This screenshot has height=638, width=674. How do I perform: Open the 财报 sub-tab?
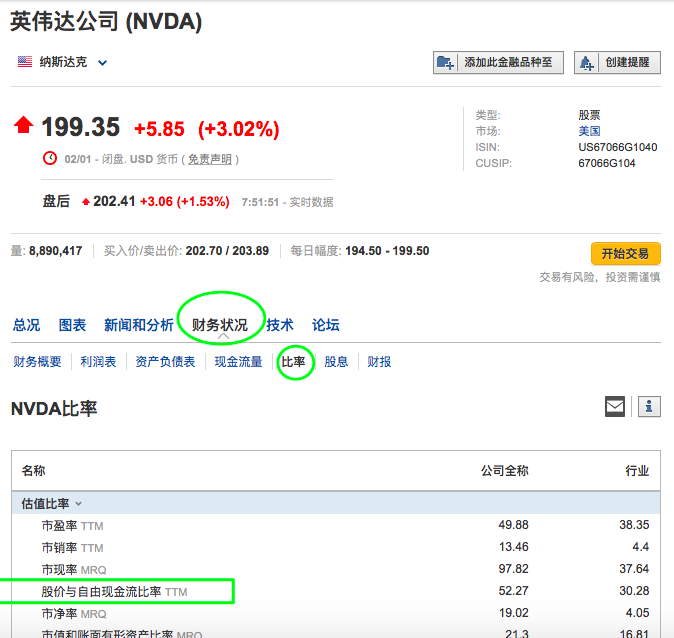(x=379, y=362)
